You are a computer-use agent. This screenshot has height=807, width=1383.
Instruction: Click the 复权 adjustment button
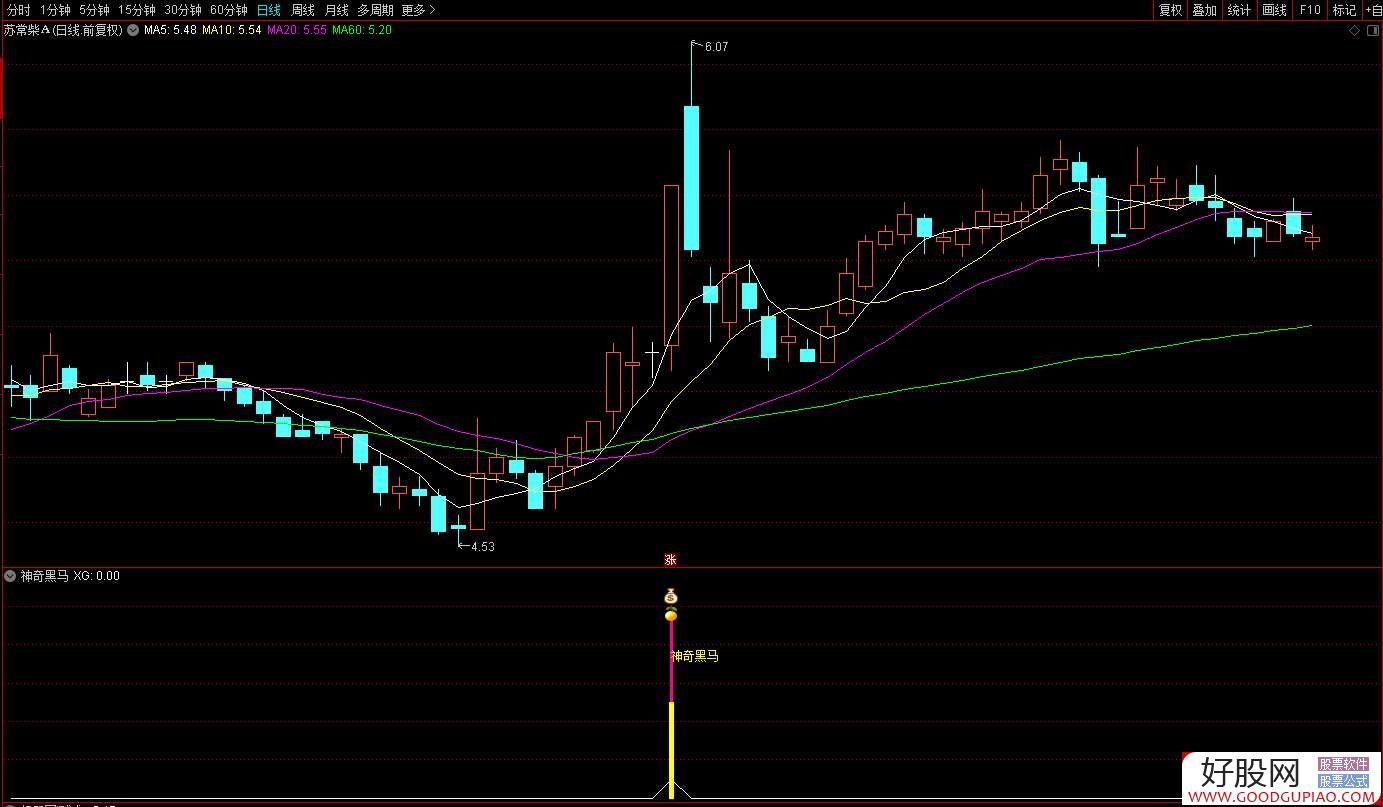pyautogui.click(x=1170, y=10)
